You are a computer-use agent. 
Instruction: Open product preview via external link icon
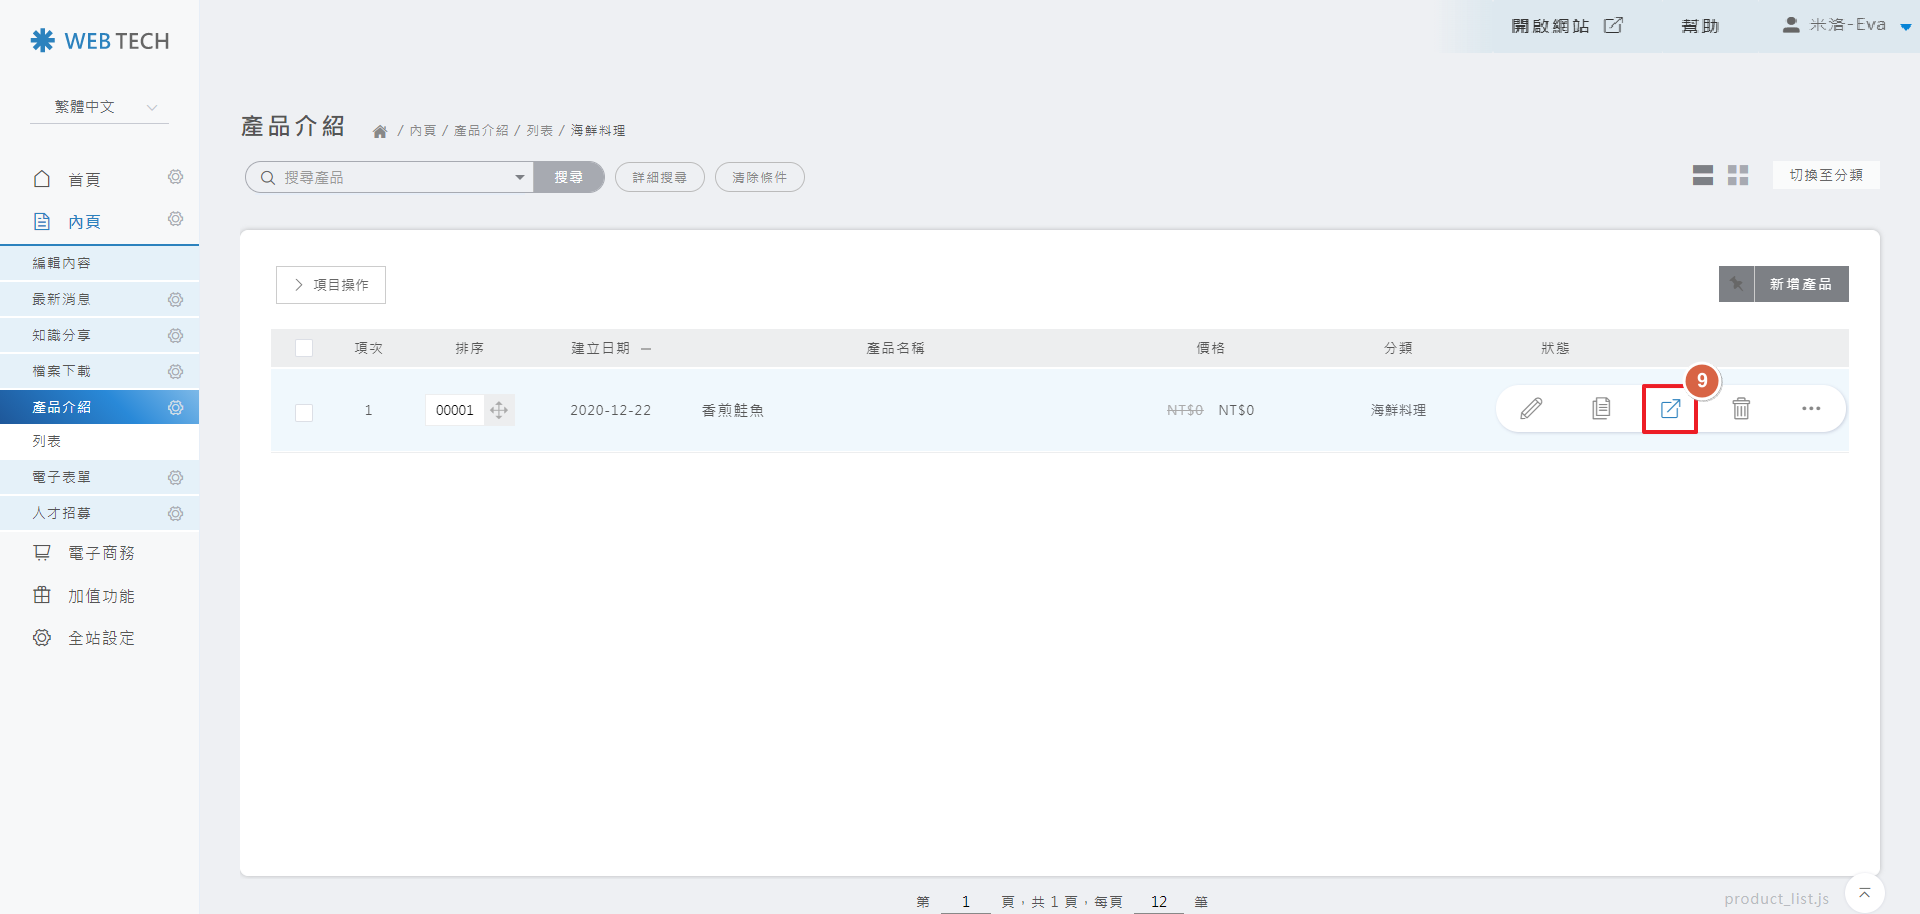1670,409
